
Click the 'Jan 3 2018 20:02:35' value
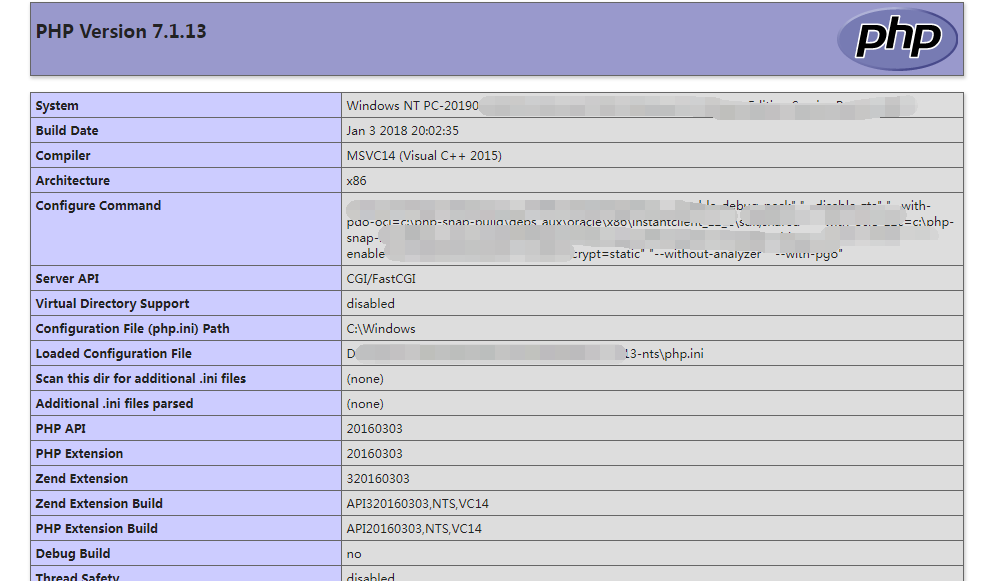402,131
